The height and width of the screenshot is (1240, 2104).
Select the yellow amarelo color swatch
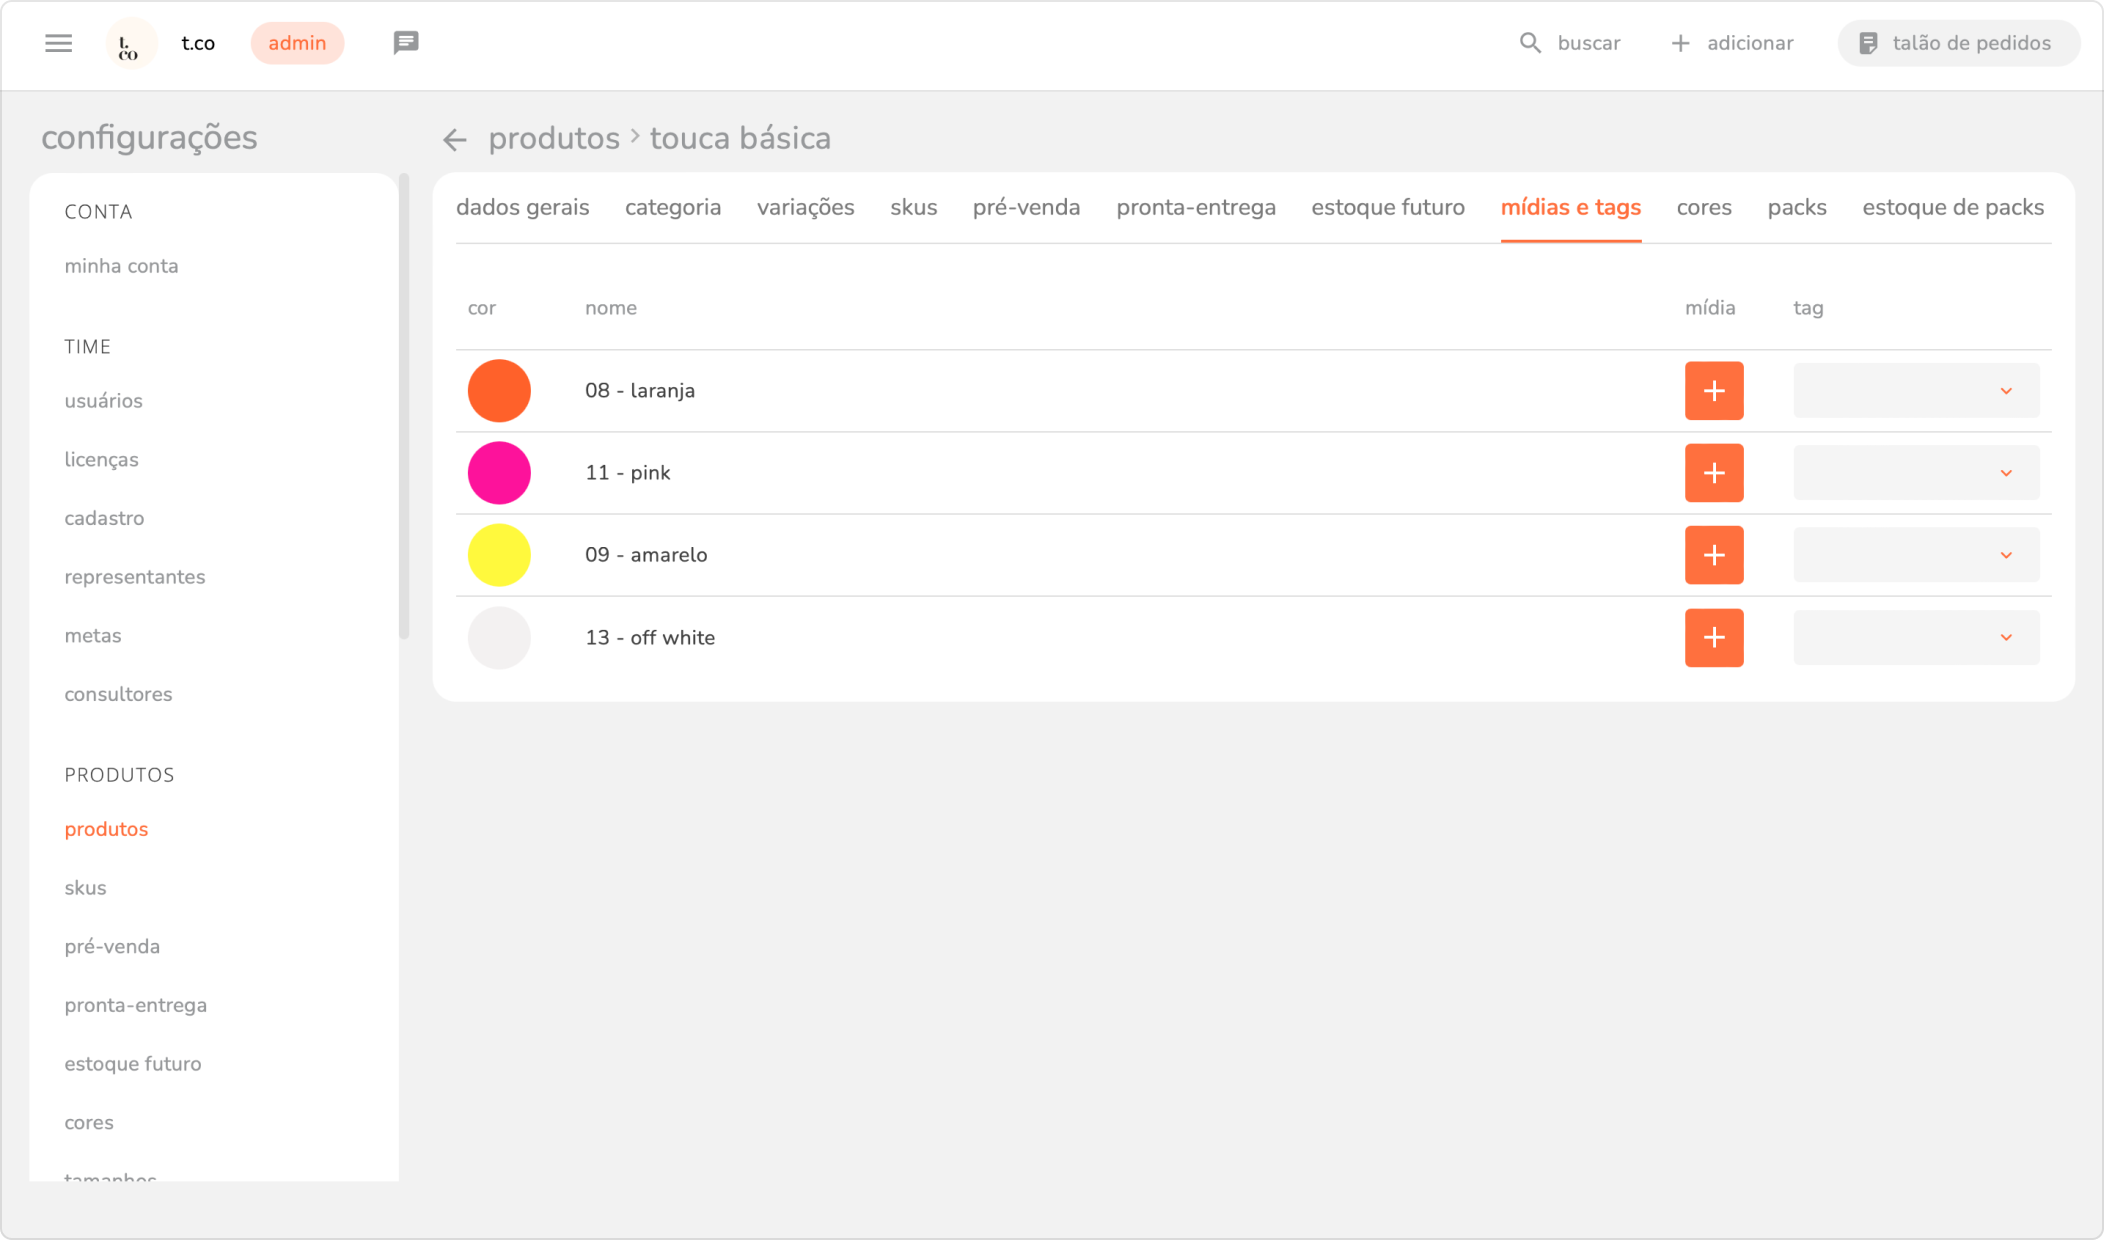point(499,555)
